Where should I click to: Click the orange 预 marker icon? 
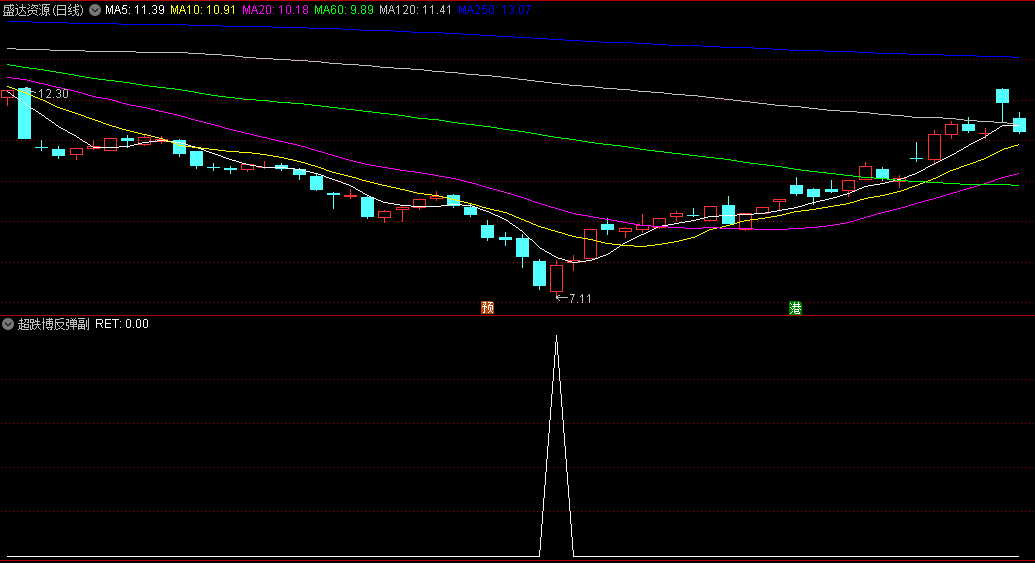coord(488,308)
